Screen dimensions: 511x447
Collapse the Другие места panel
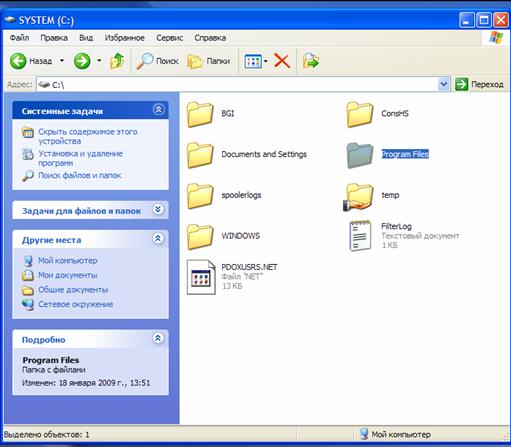point(158,238)
